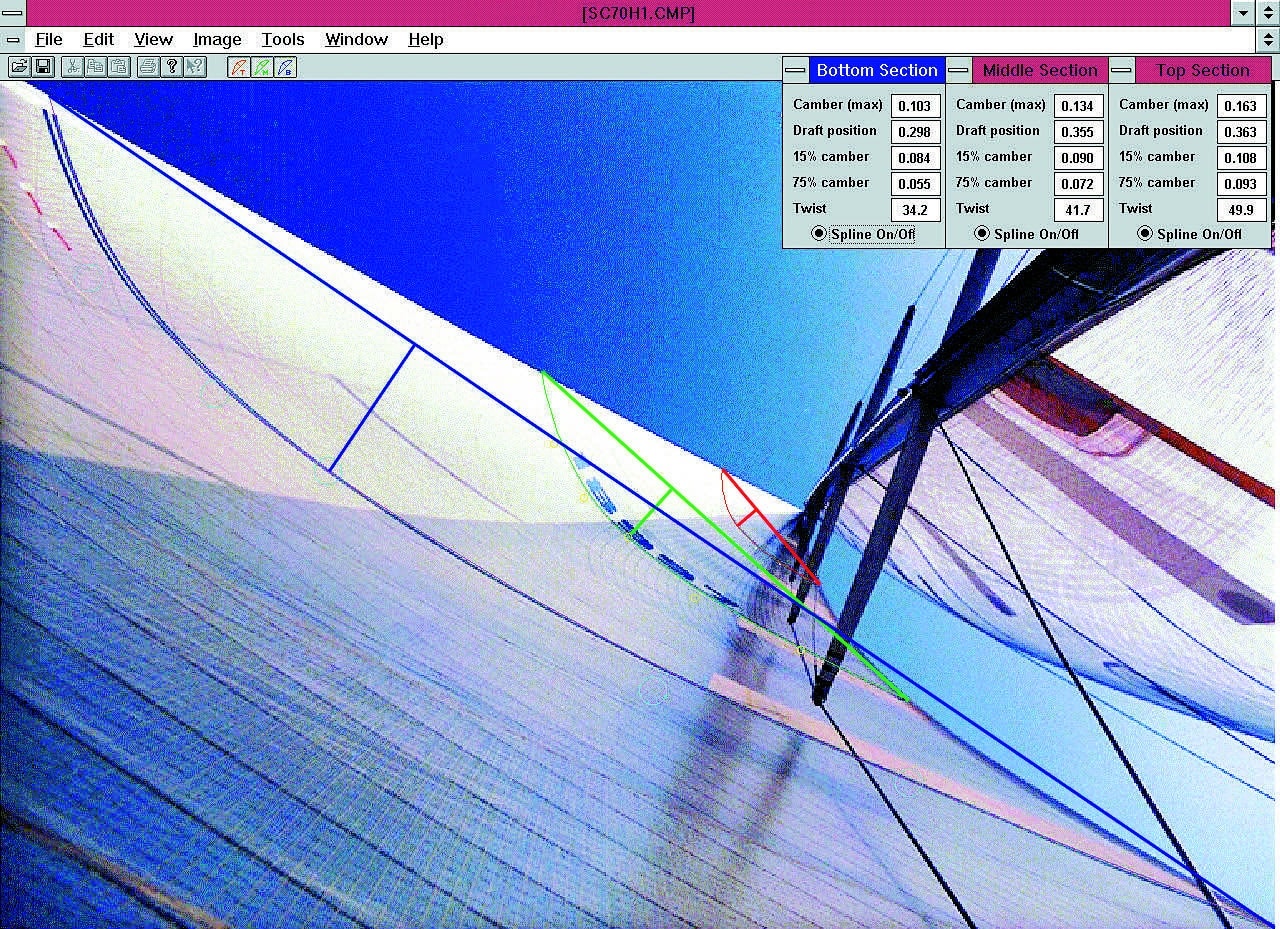Print the image using the Print icon
Viewport: 1280px width, 929px height.
146,66
